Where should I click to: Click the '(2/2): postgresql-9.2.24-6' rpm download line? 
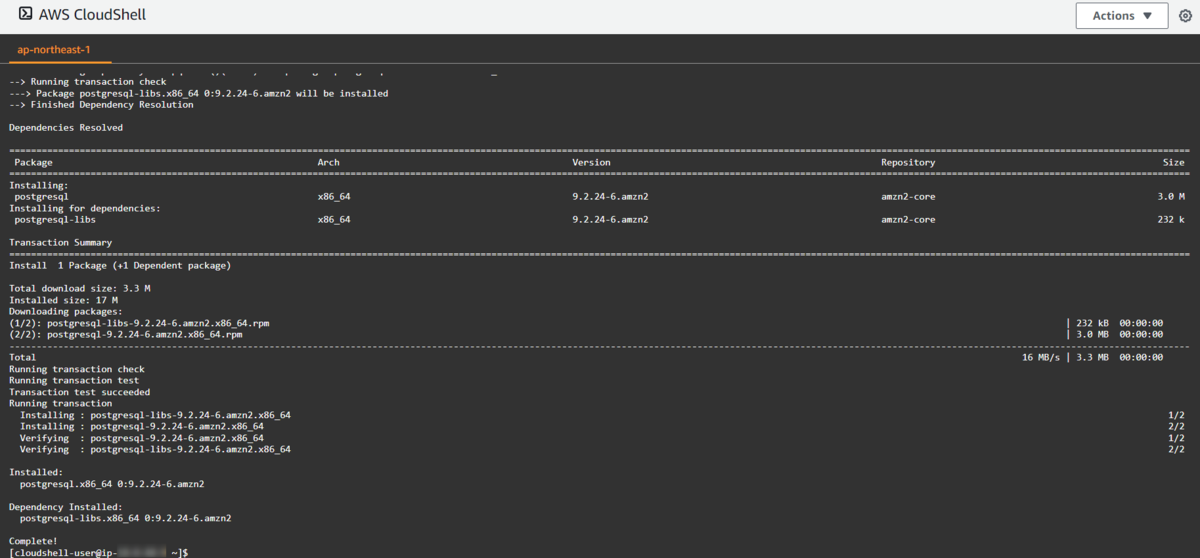(x=126, y=335)
